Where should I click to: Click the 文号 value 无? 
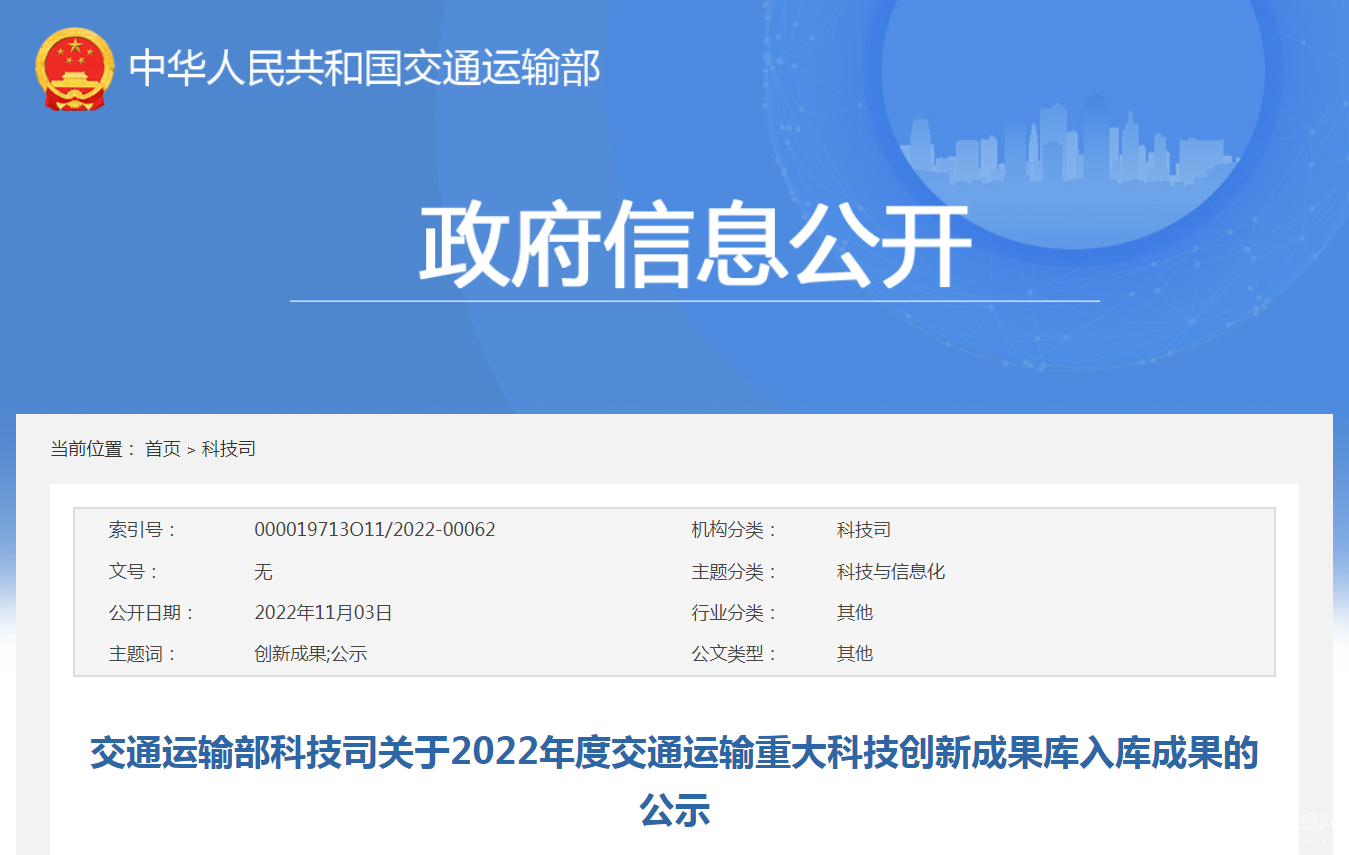click(x=264, y=572)
